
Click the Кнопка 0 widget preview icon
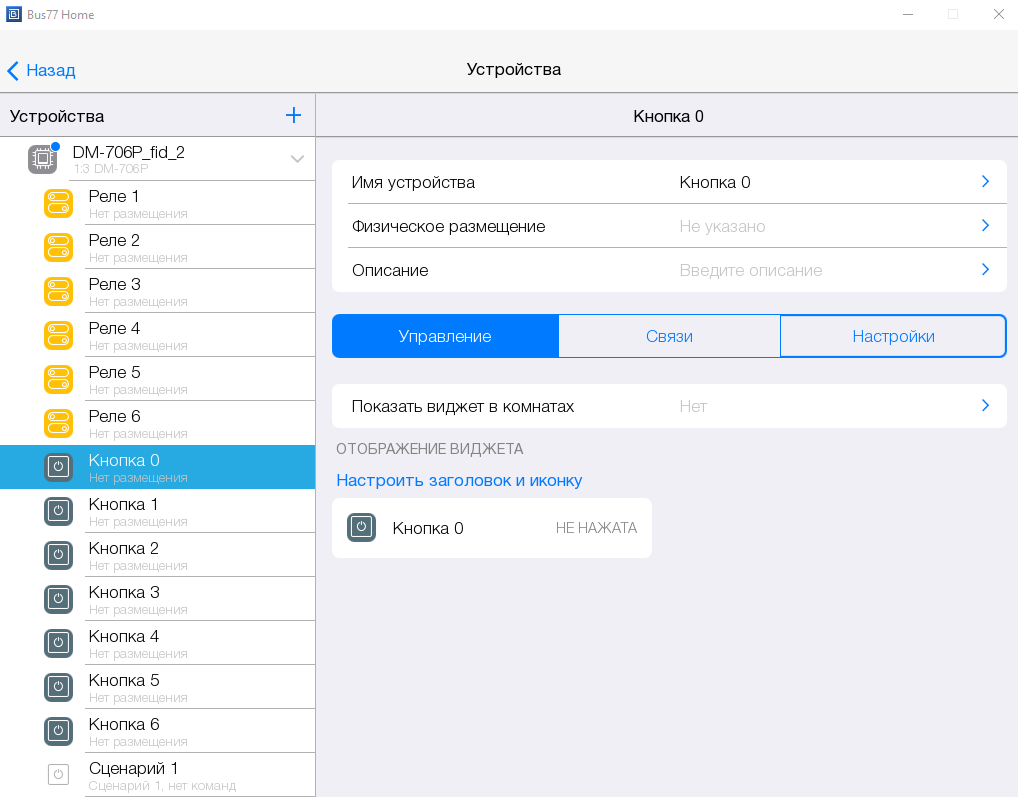(x=361, y=528)
